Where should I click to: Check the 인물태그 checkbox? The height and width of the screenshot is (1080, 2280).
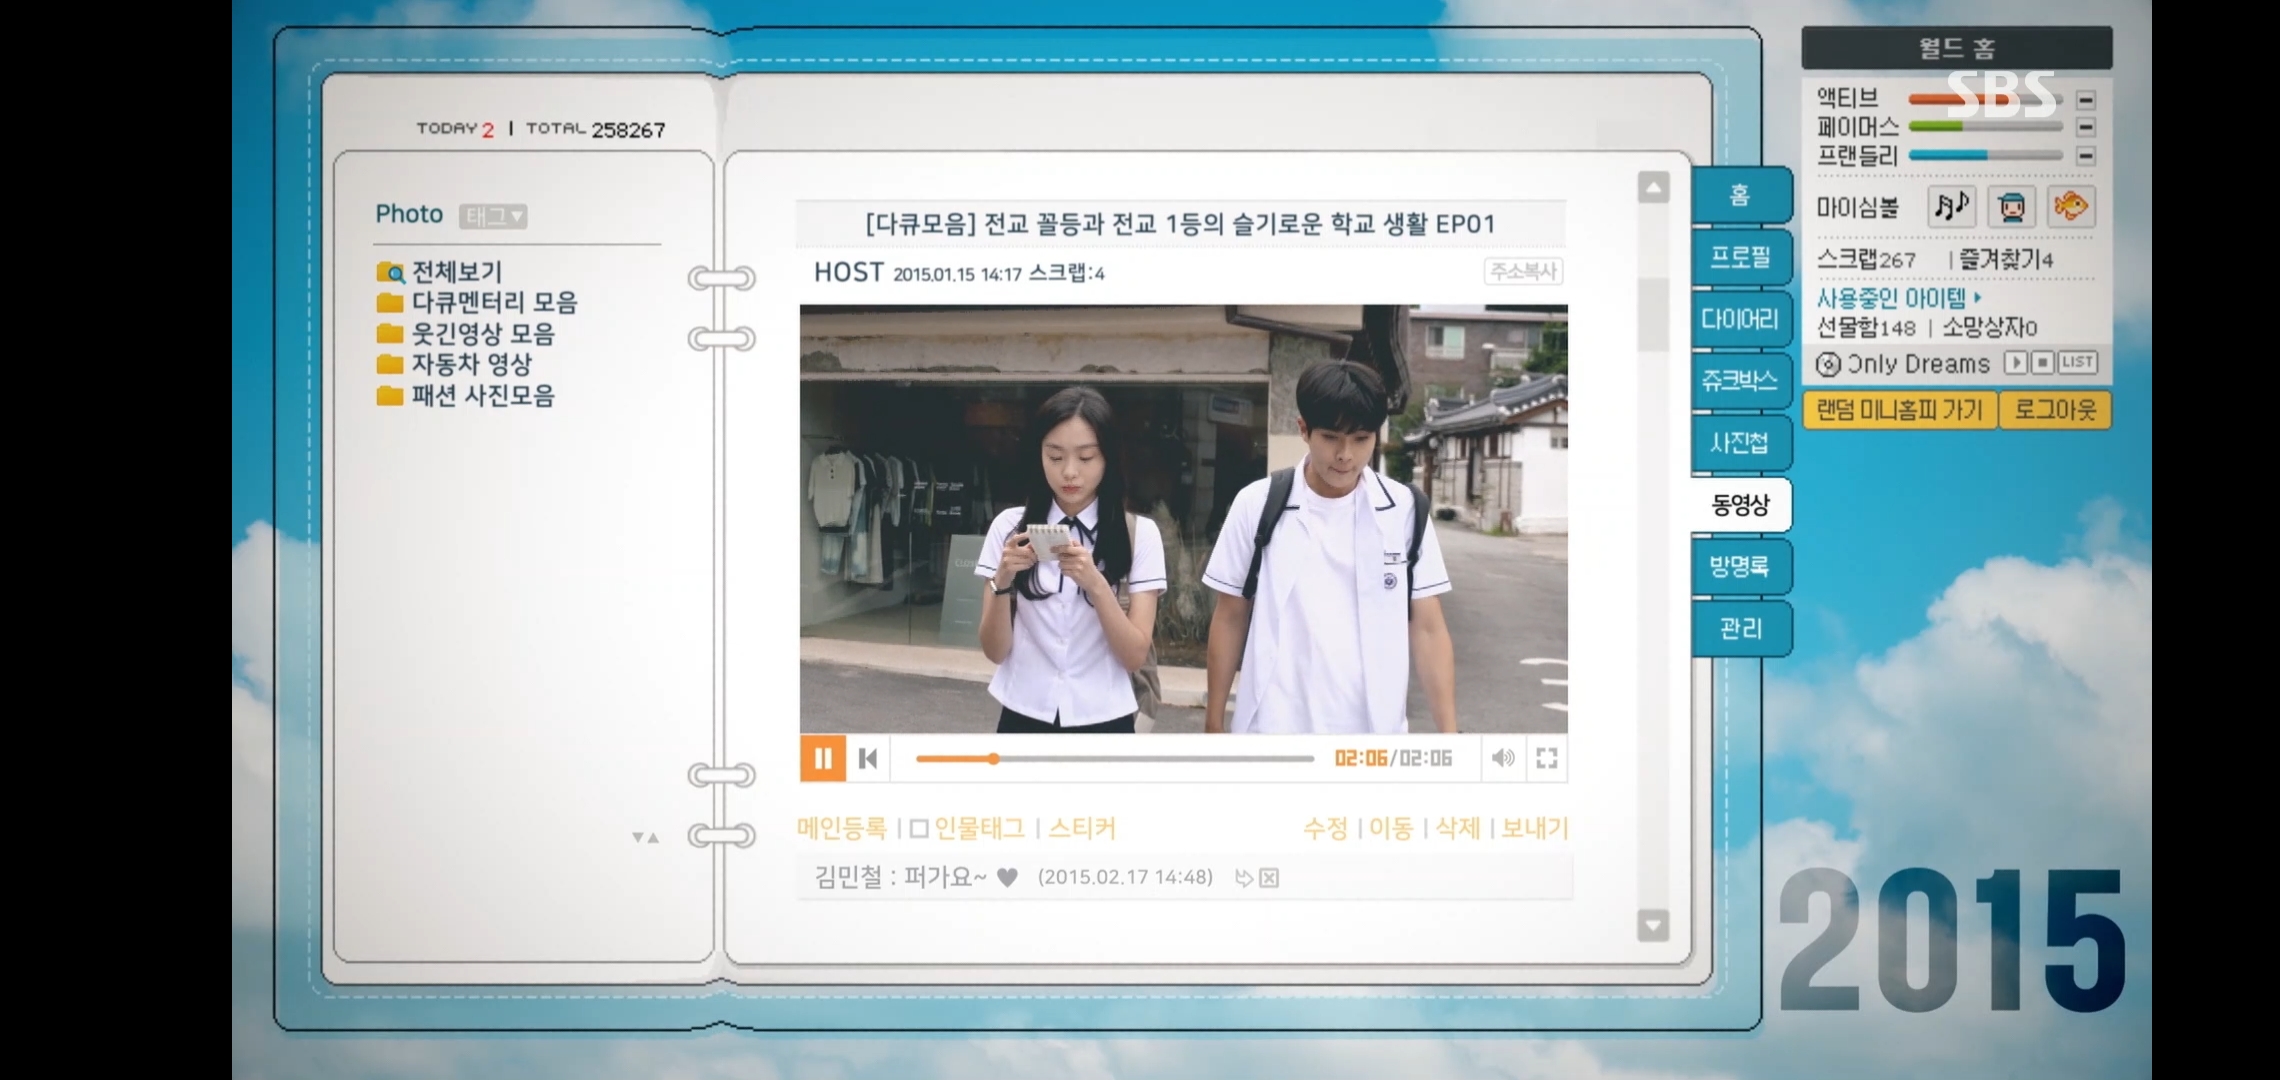pyautogui.click(x=919, y=829)
